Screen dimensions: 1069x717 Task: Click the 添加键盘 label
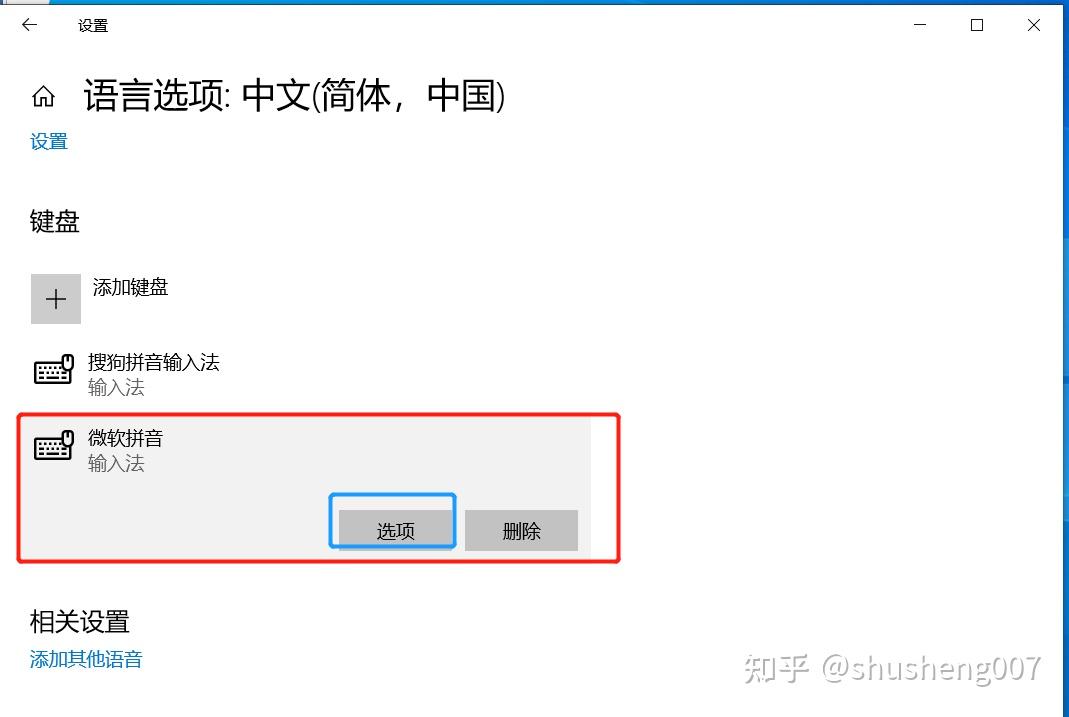click(x=130, y=288)
